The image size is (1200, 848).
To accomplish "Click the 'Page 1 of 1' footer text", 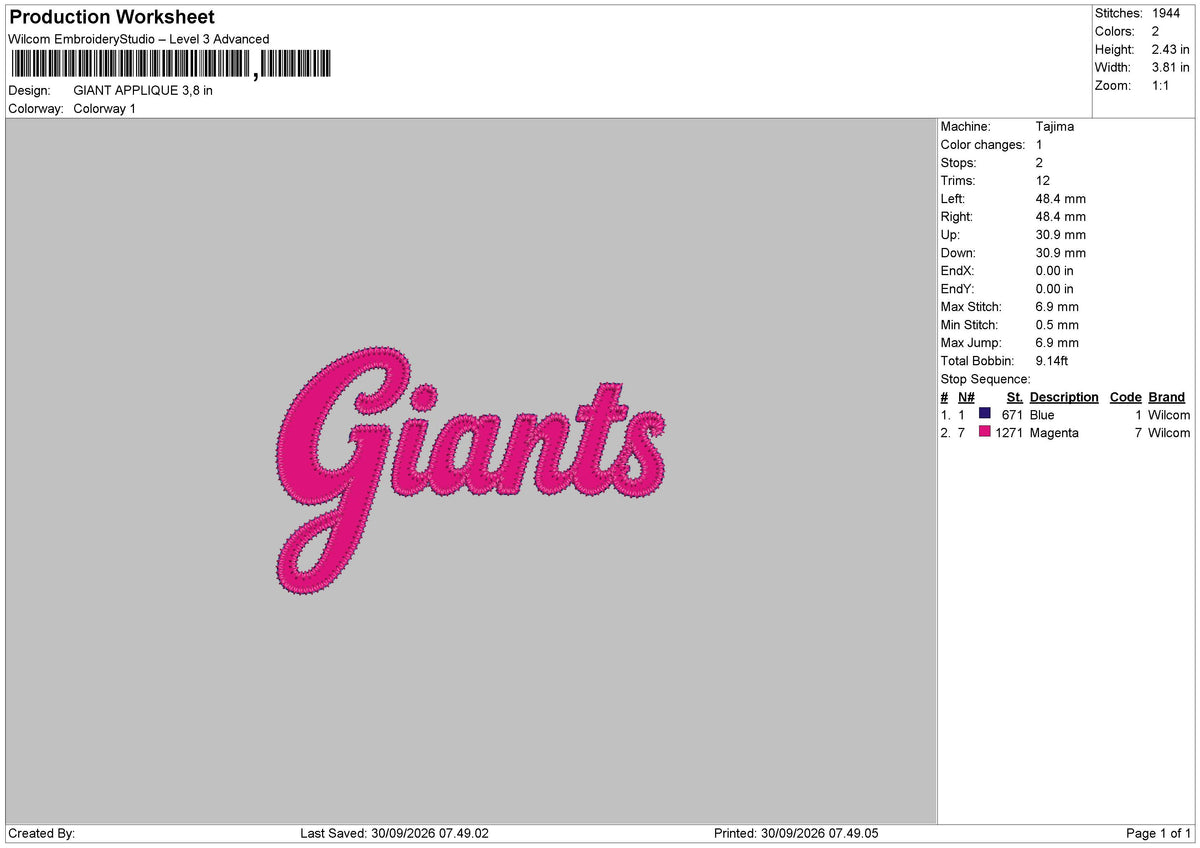I will coord(1159,833).
